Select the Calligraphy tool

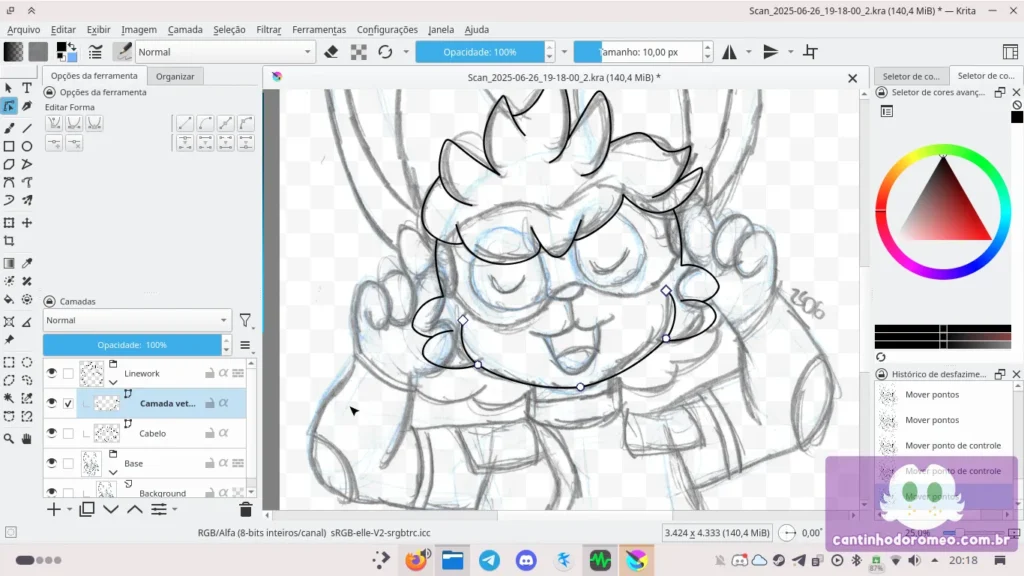[x=27, y=106]
